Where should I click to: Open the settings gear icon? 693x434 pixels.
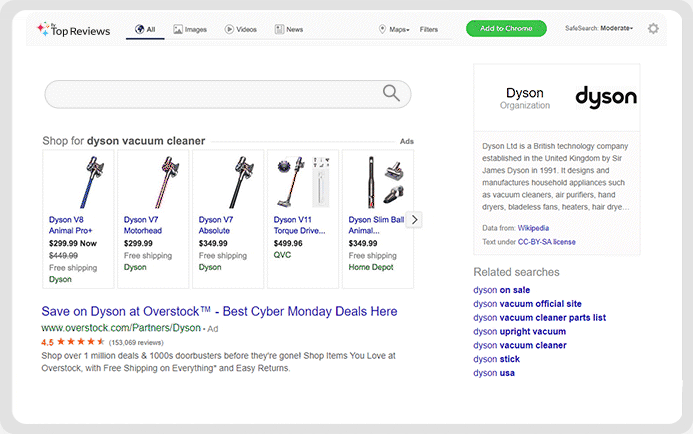653,29
